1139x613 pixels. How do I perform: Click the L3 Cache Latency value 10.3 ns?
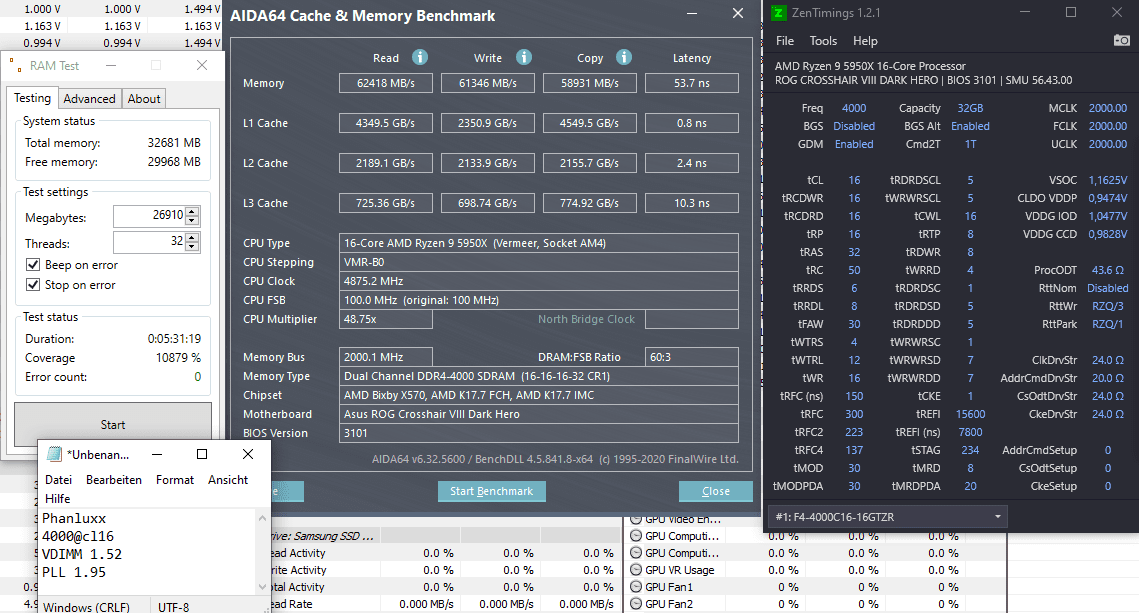pyautogui.click(x=692, y=203)
